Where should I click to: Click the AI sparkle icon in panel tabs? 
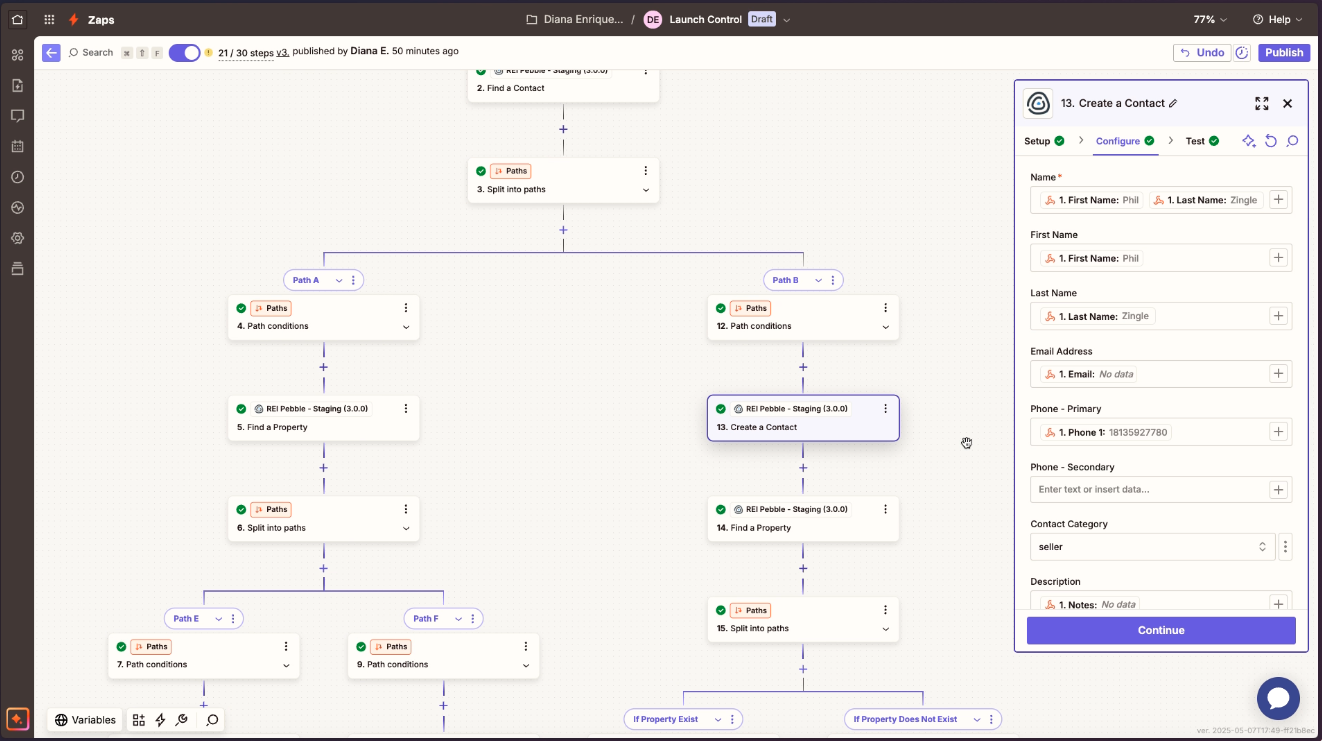[x=1249, y=141]
